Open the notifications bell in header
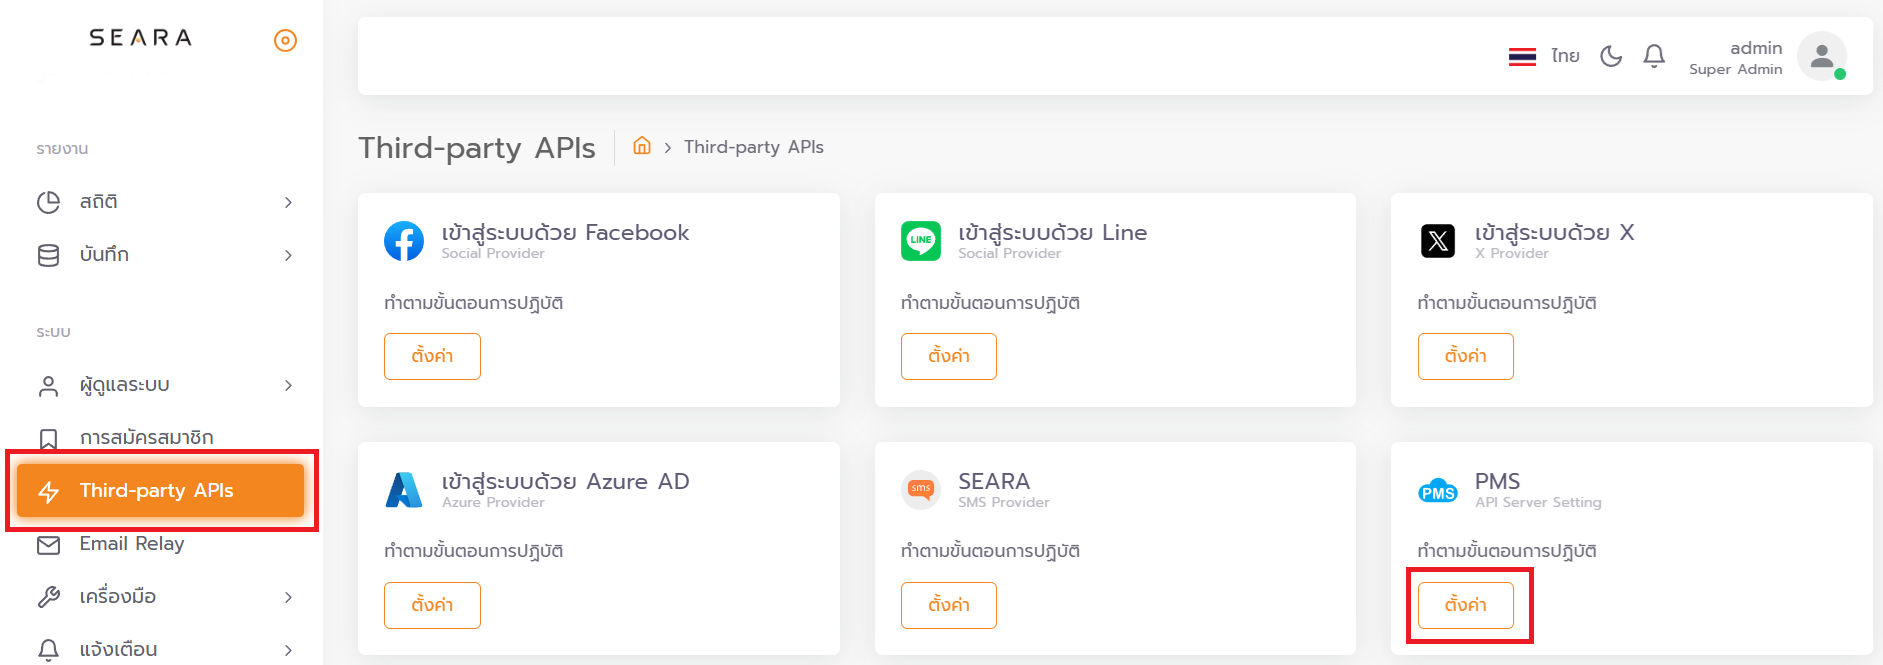Image resolution: width=1883 pixels, height=665 pixels. [1654, 56]
